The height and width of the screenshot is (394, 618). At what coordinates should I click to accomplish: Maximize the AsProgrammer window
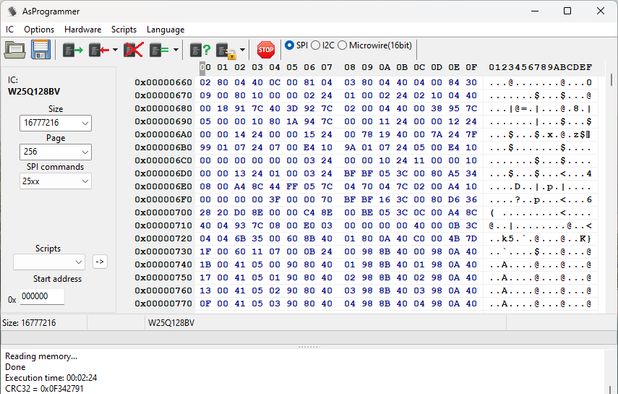point(567,11)
